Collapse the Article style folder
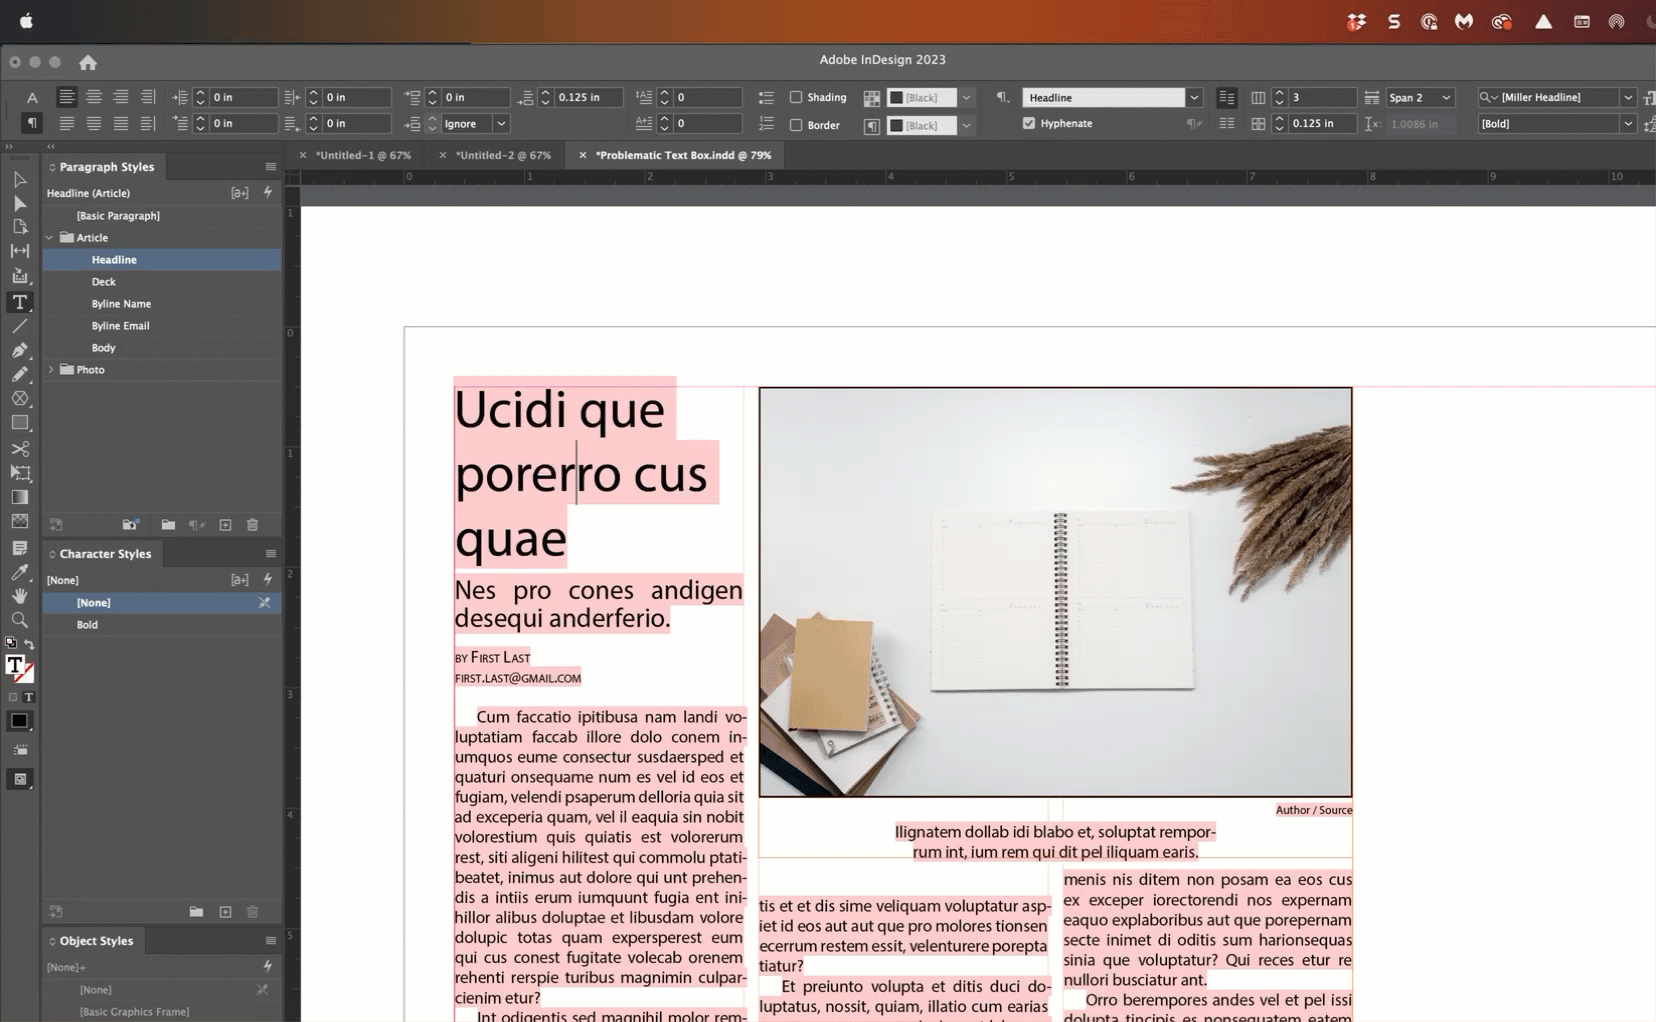The image size is (1656, 1022). click(x=50, y=238)
